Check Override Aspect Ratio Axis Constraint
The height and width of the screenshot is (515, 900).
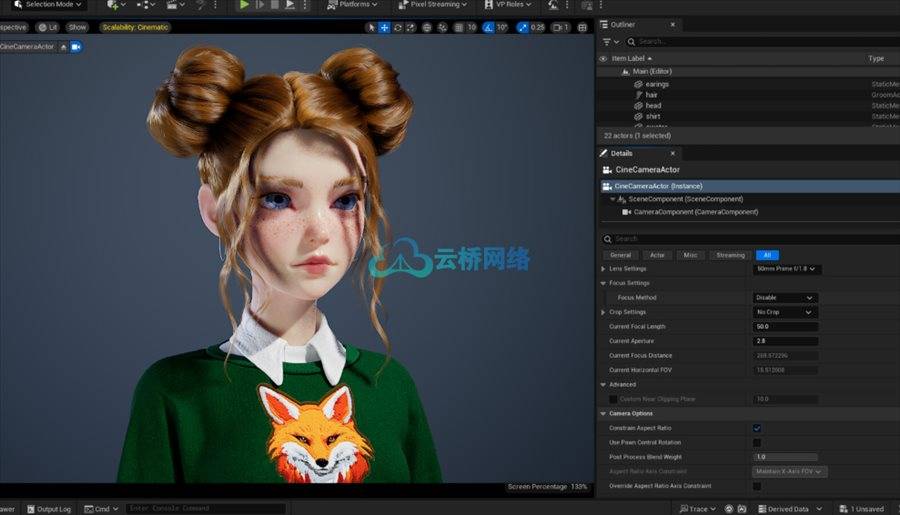coord(757,486)
